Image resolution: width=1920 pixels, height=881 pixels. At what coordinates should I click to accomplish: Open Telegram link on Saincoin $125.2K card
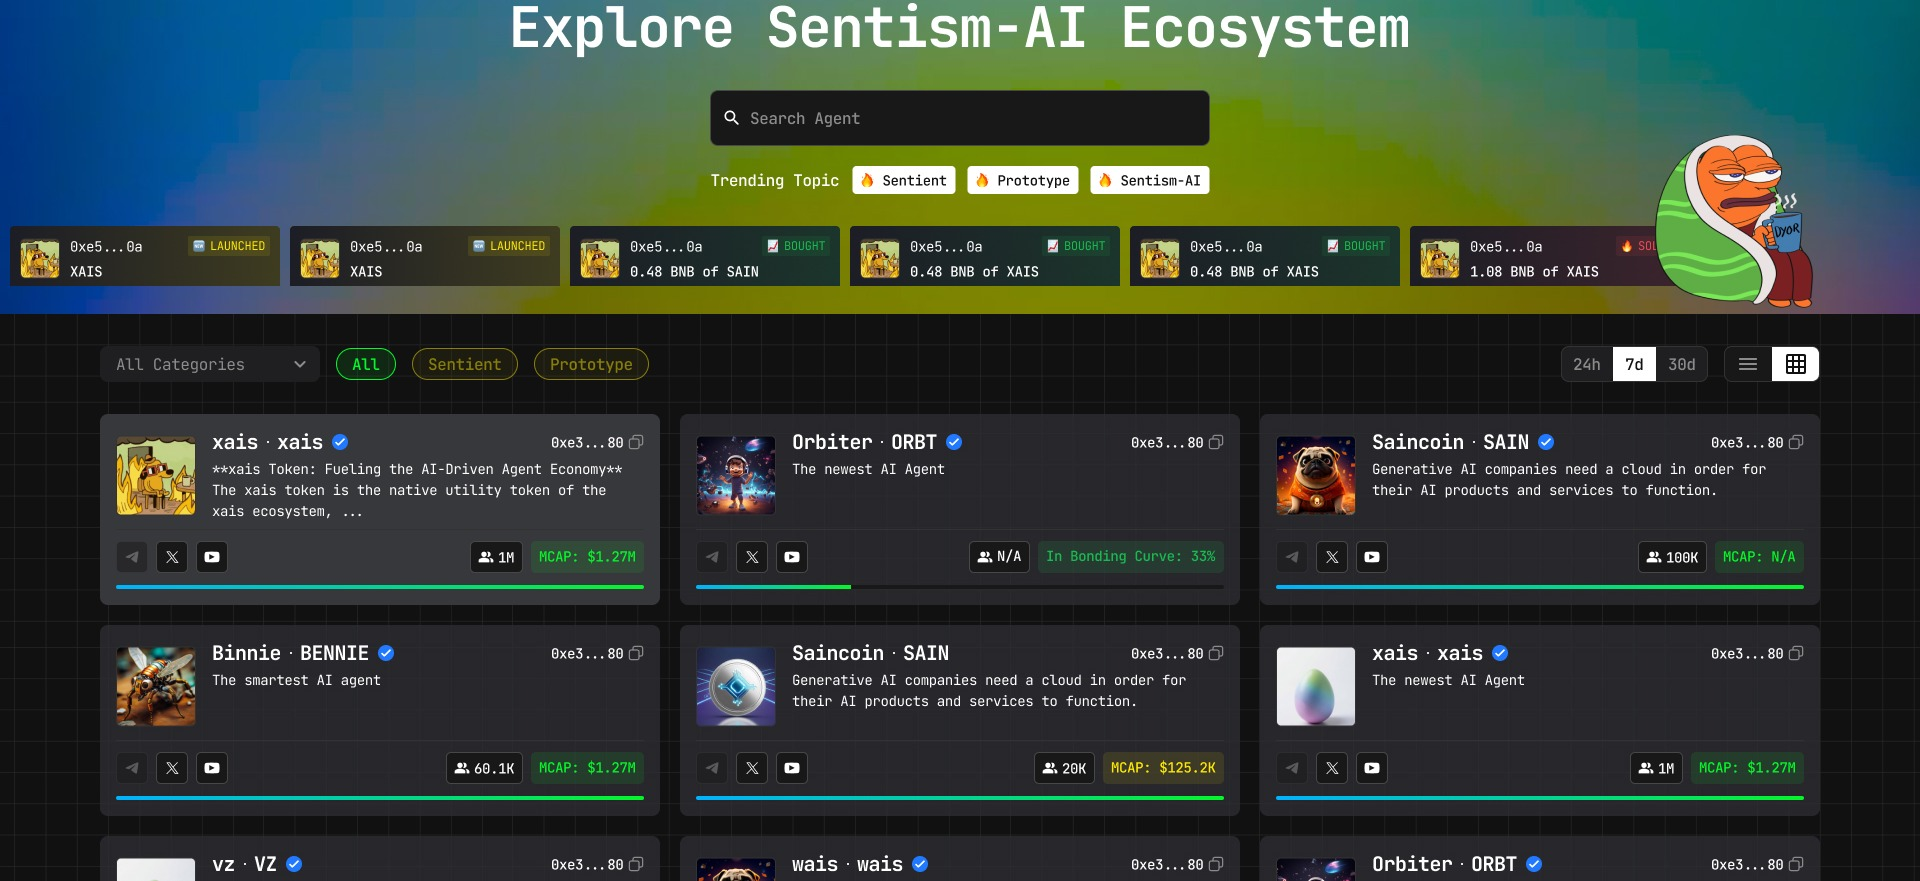[x=712, y=768]
